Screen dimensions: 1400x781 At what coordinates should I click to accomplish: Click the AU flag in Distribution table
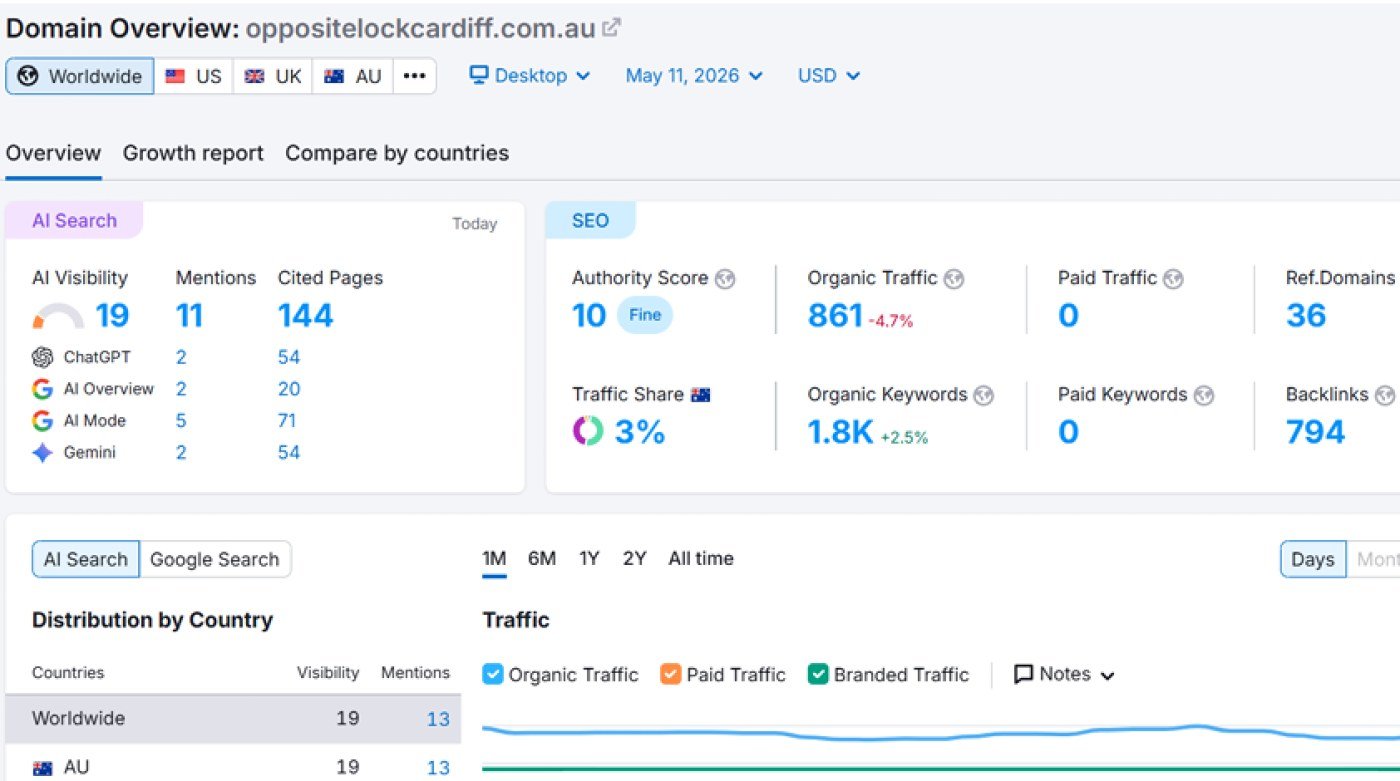point(42,768)
